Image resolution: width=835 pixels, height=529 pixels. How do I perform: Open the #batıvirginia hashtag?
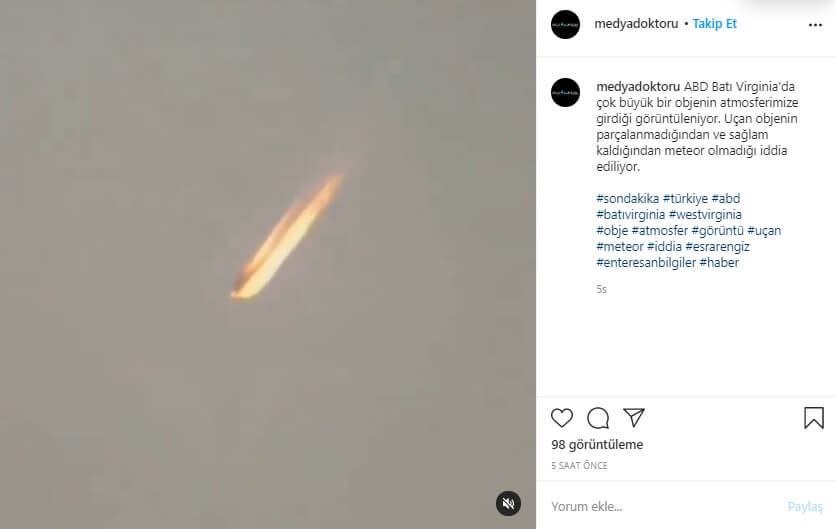click(629, 215)
